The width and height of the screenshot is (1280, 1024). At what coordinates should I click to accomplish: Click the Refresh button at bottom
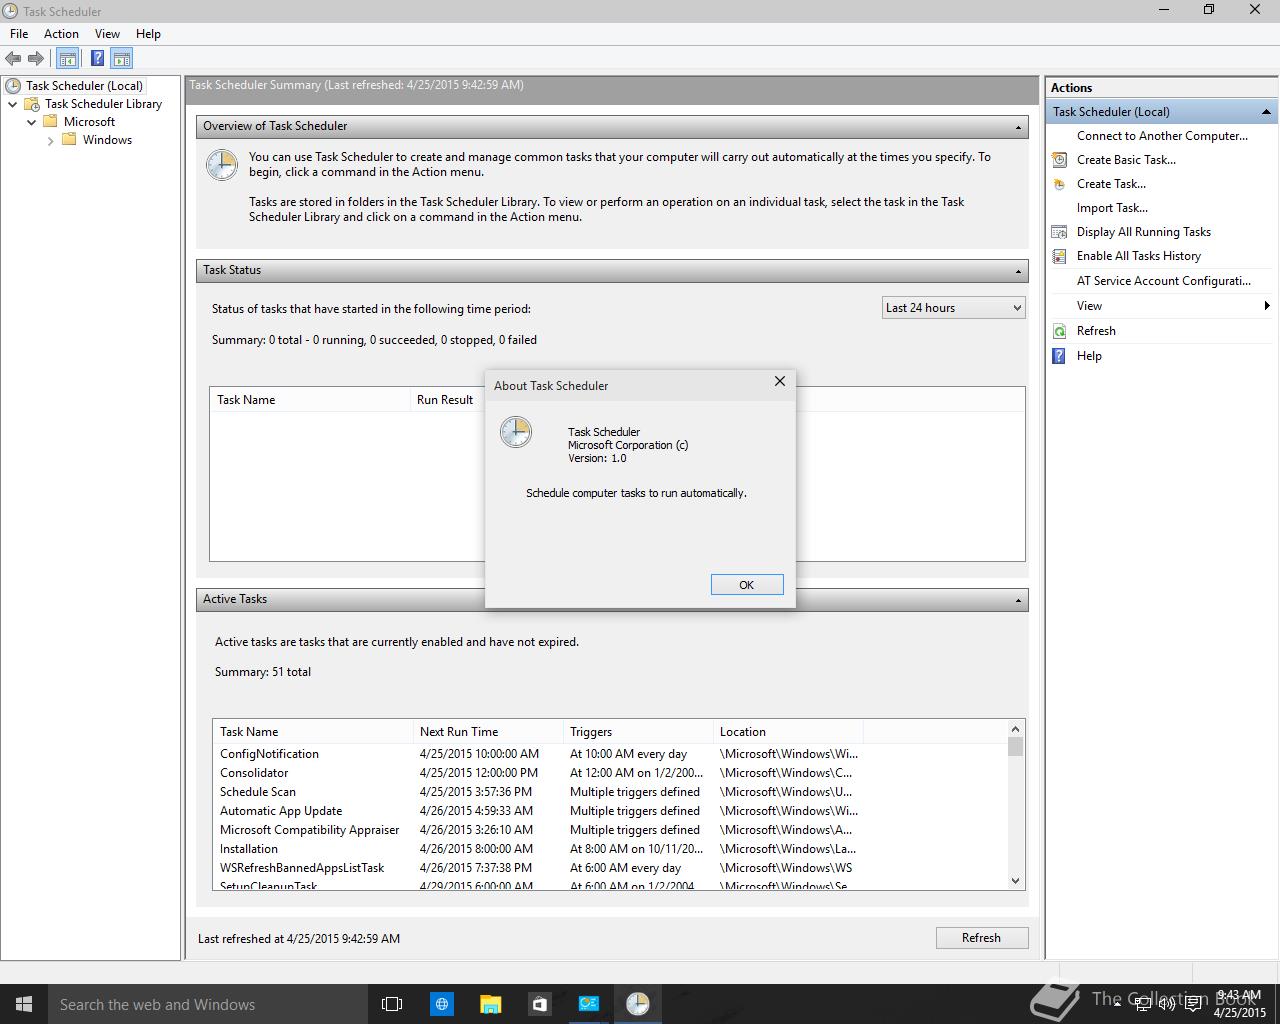981,938
